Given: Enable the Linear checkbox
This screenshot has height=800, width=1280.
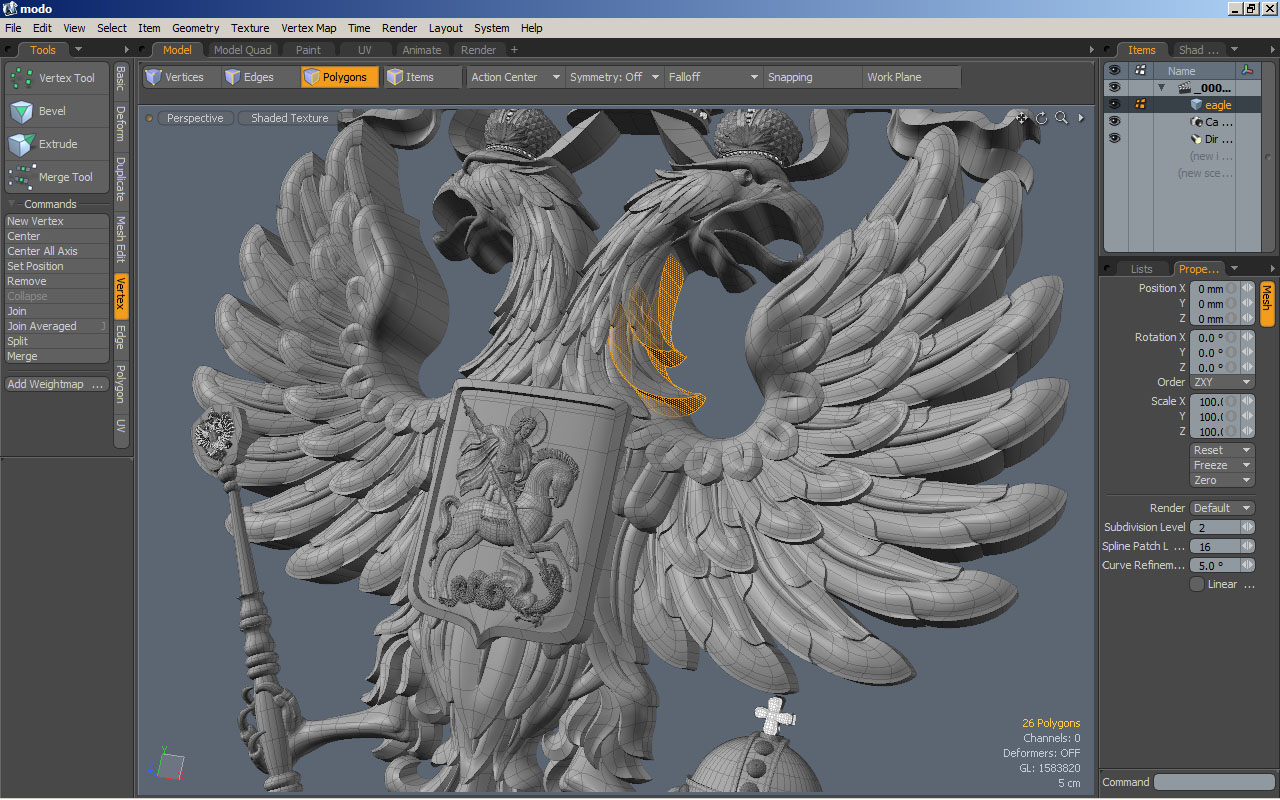Looking at the screenshot, I should [1197, 585].
